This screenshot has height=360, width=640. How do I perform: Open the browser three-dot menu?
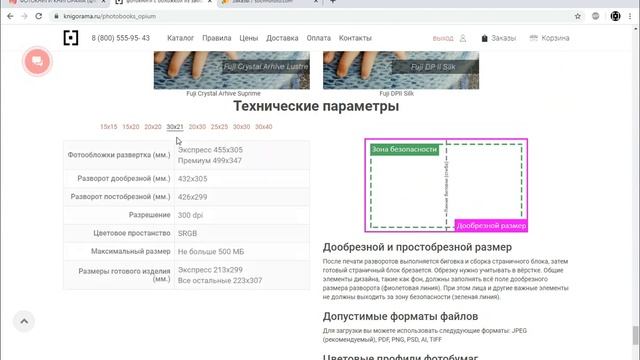click(x=630, y=16)
